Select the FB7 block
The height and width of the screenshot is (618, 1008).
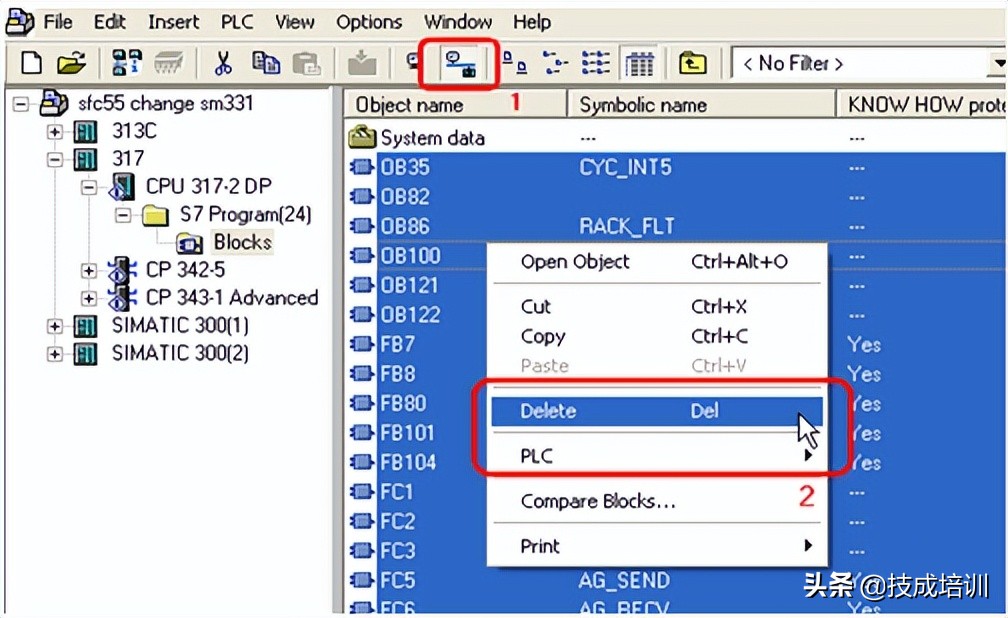pyautogui.click(x=397, y=345)
